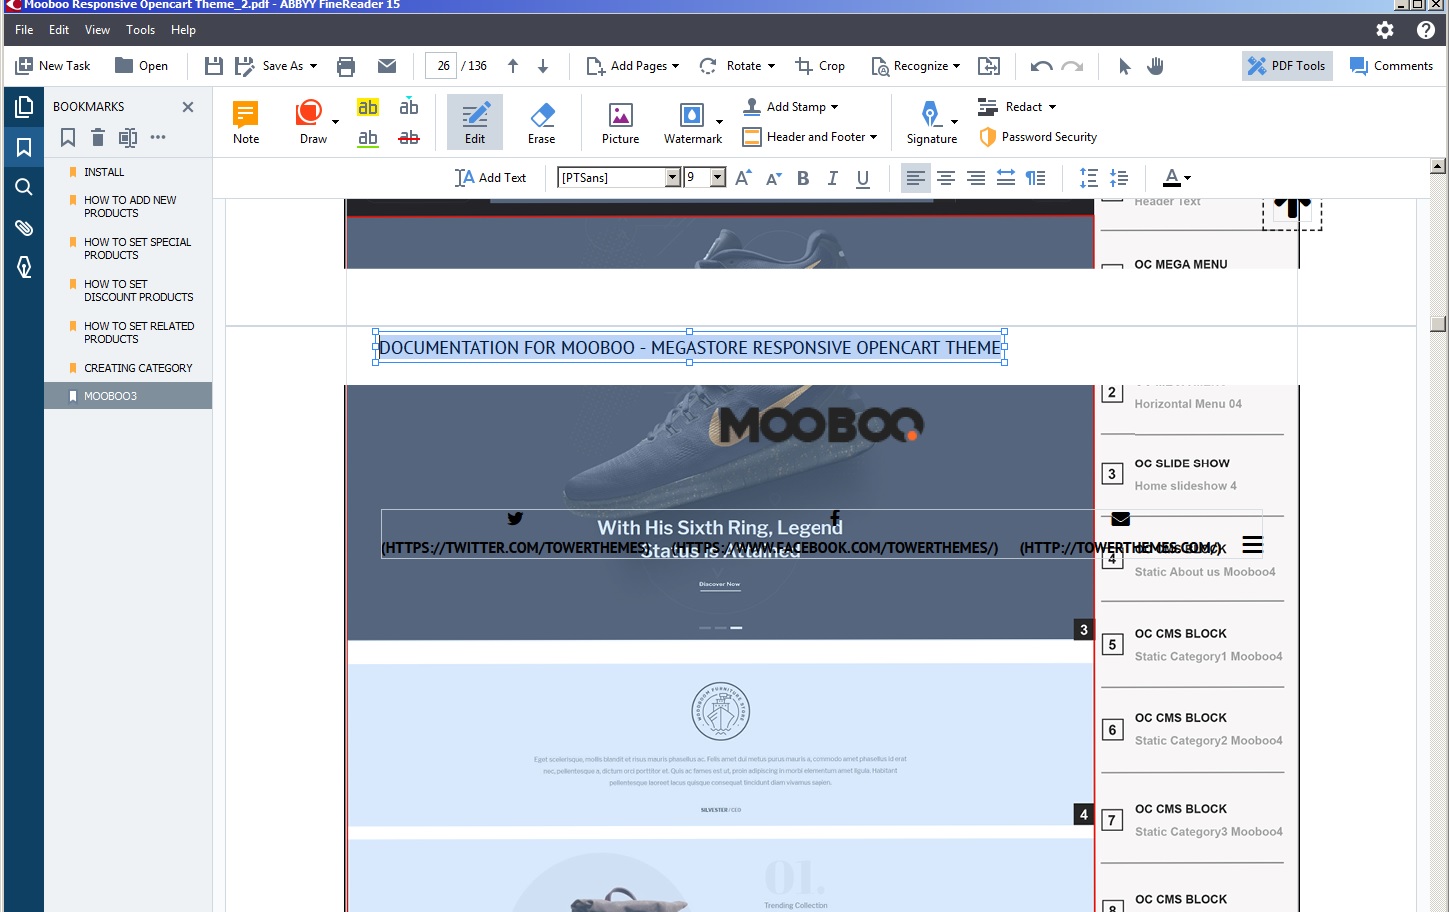Image resolution: width=1449 pixels, height=912 pixels.
Task: Print the document via the printer icon
Action: click(x=346, y=66)
